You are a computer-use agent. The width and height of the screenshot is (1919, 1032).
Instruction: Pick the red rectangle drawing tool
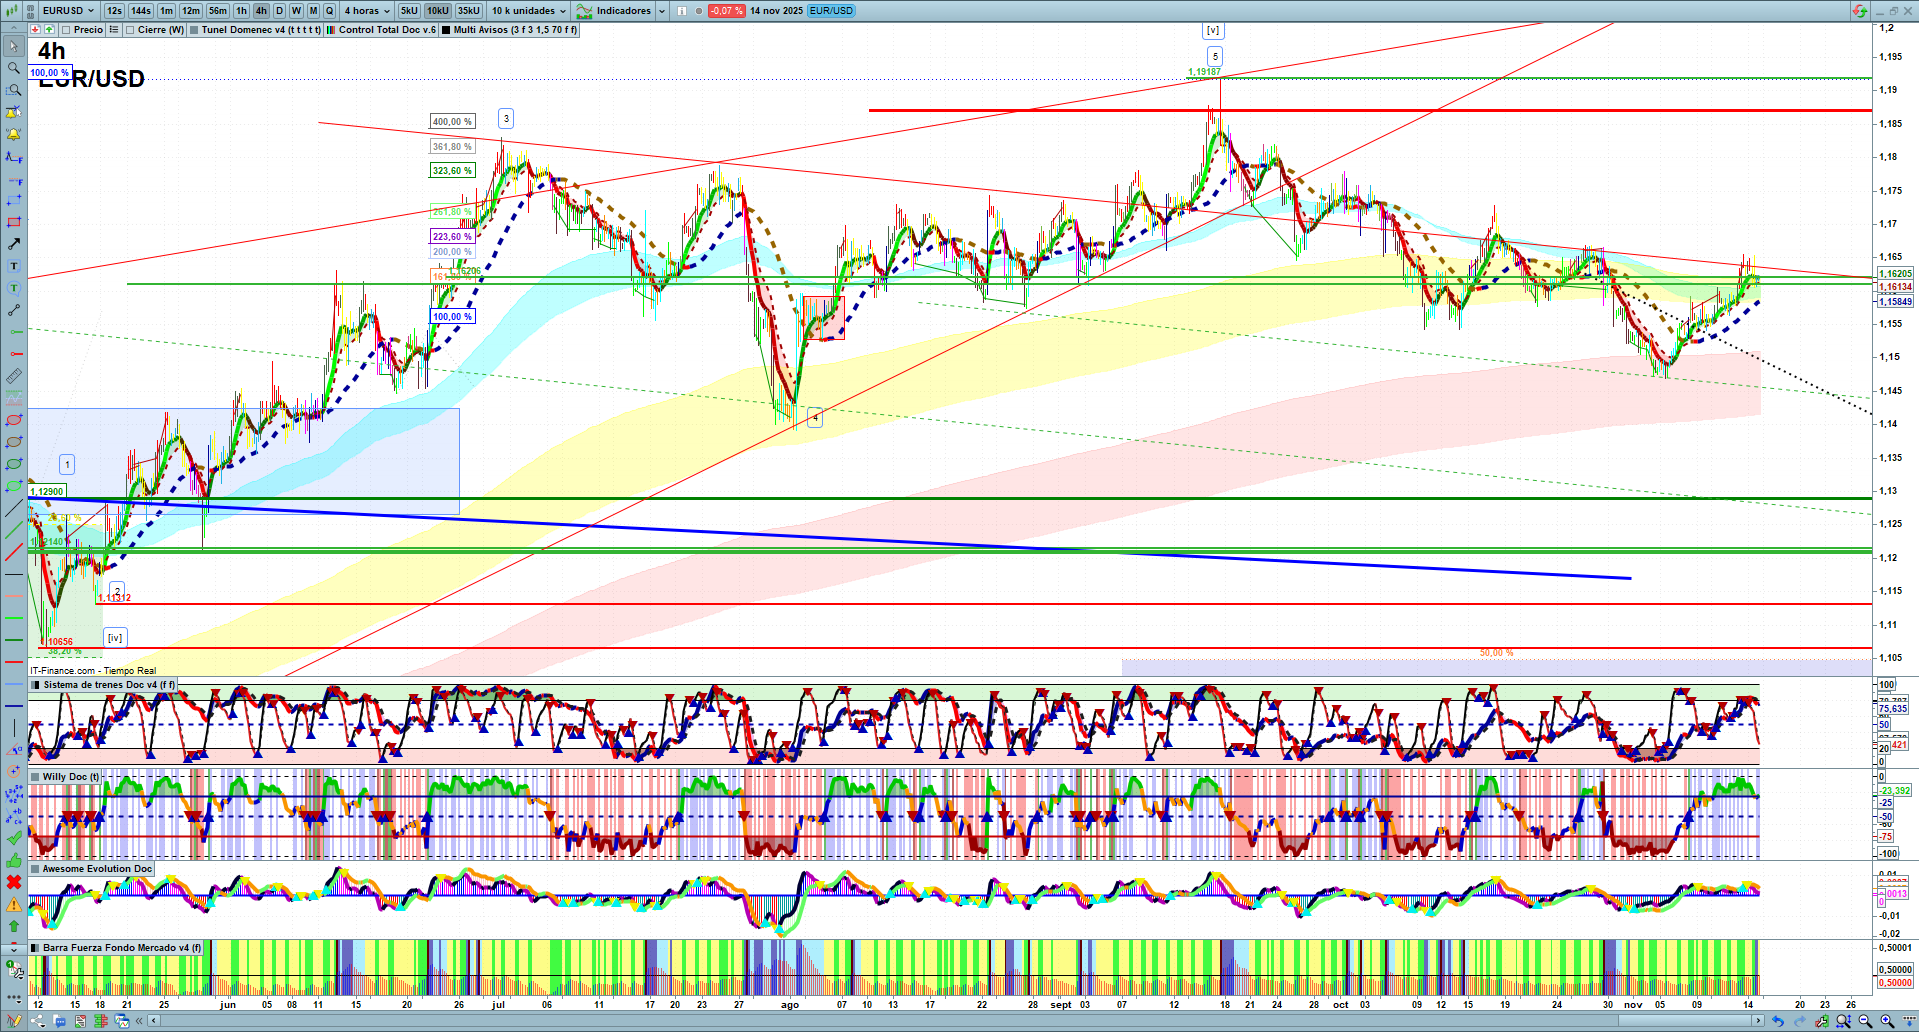[13, 222]
